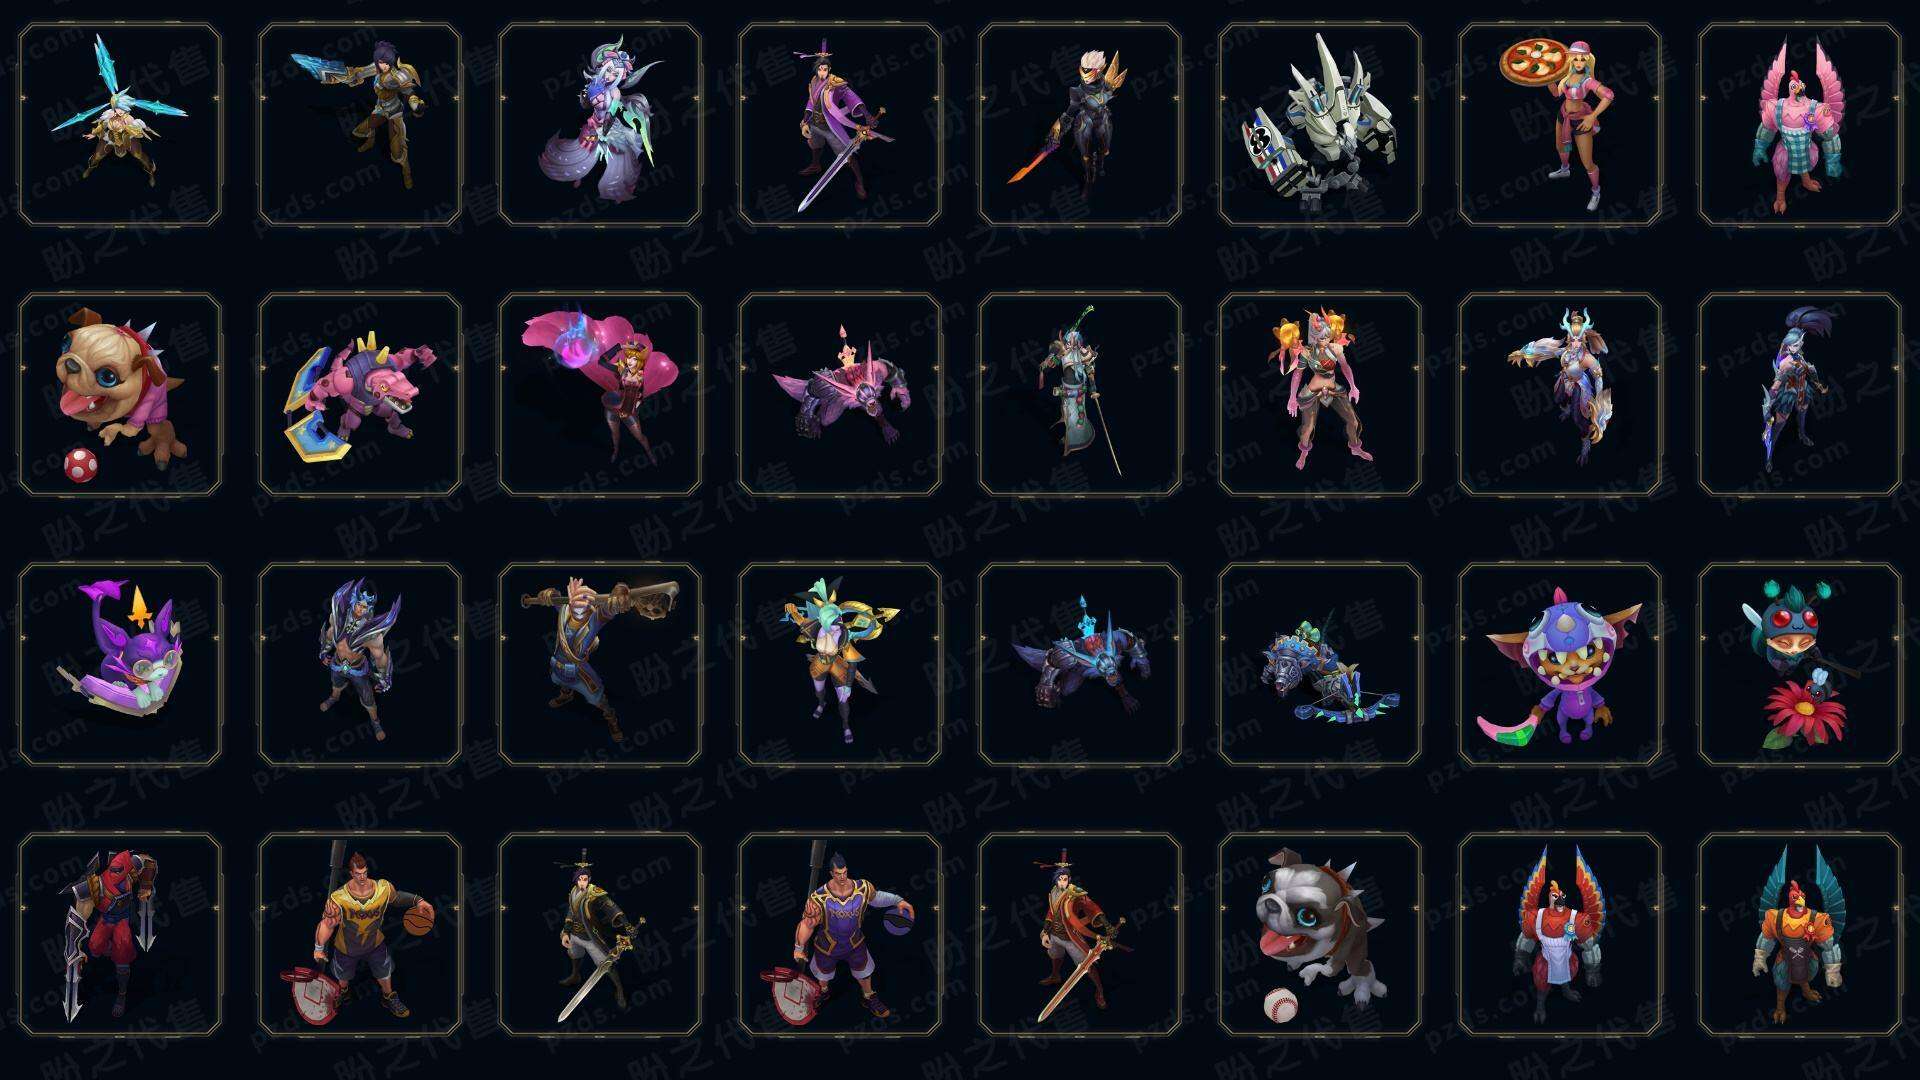Open the pink crocodile with shield skin
The height and width of the screenshot is (1080, 1920).
click(360, 395)
